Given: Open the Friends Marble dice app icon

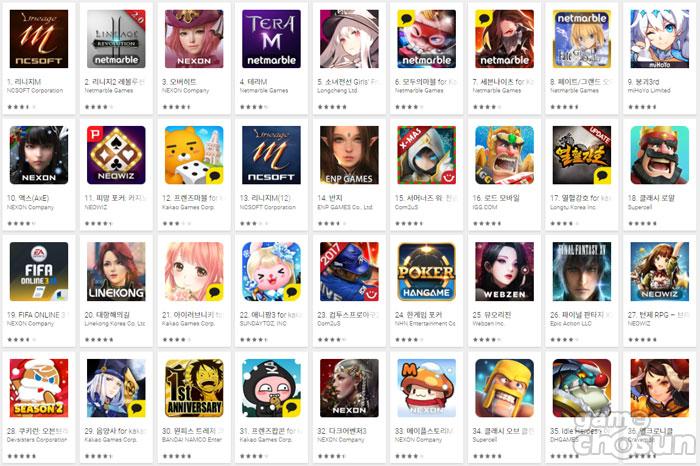Looking at the screenshot, I should coord(194,155).
